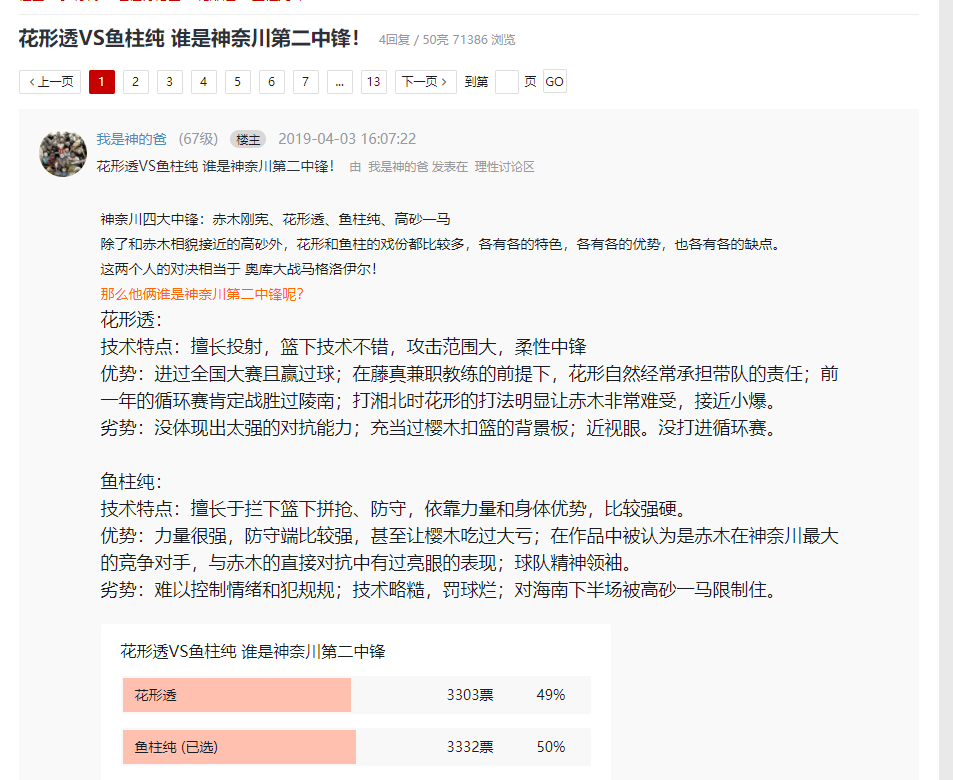Select page 5 in pagination
953x780 pixels.
pyautogui.click(x=238, y=82)
